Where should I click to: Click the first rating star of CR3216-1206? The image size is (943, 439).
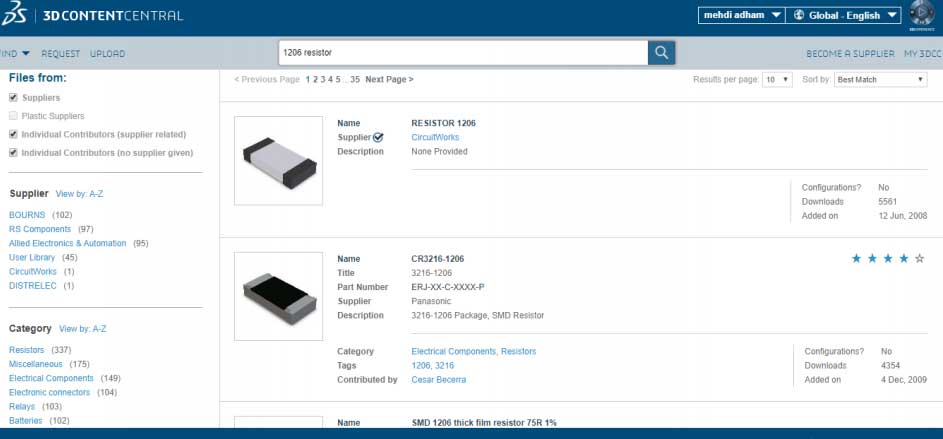[x=856, y=259]
